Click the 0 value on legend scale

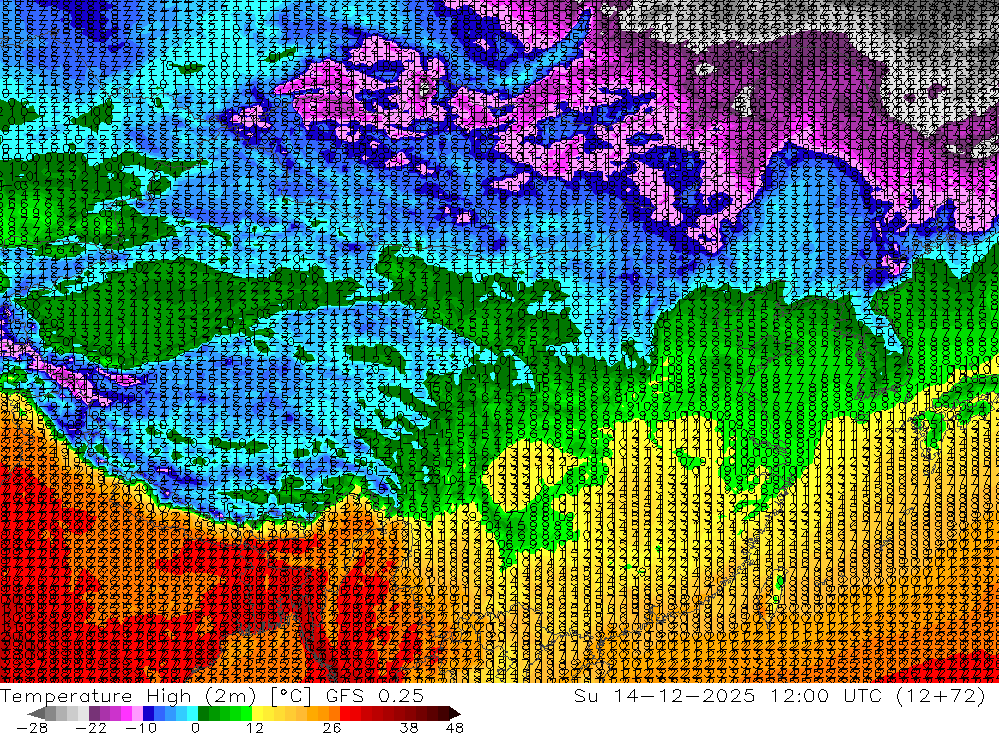(x=195, y=727)
